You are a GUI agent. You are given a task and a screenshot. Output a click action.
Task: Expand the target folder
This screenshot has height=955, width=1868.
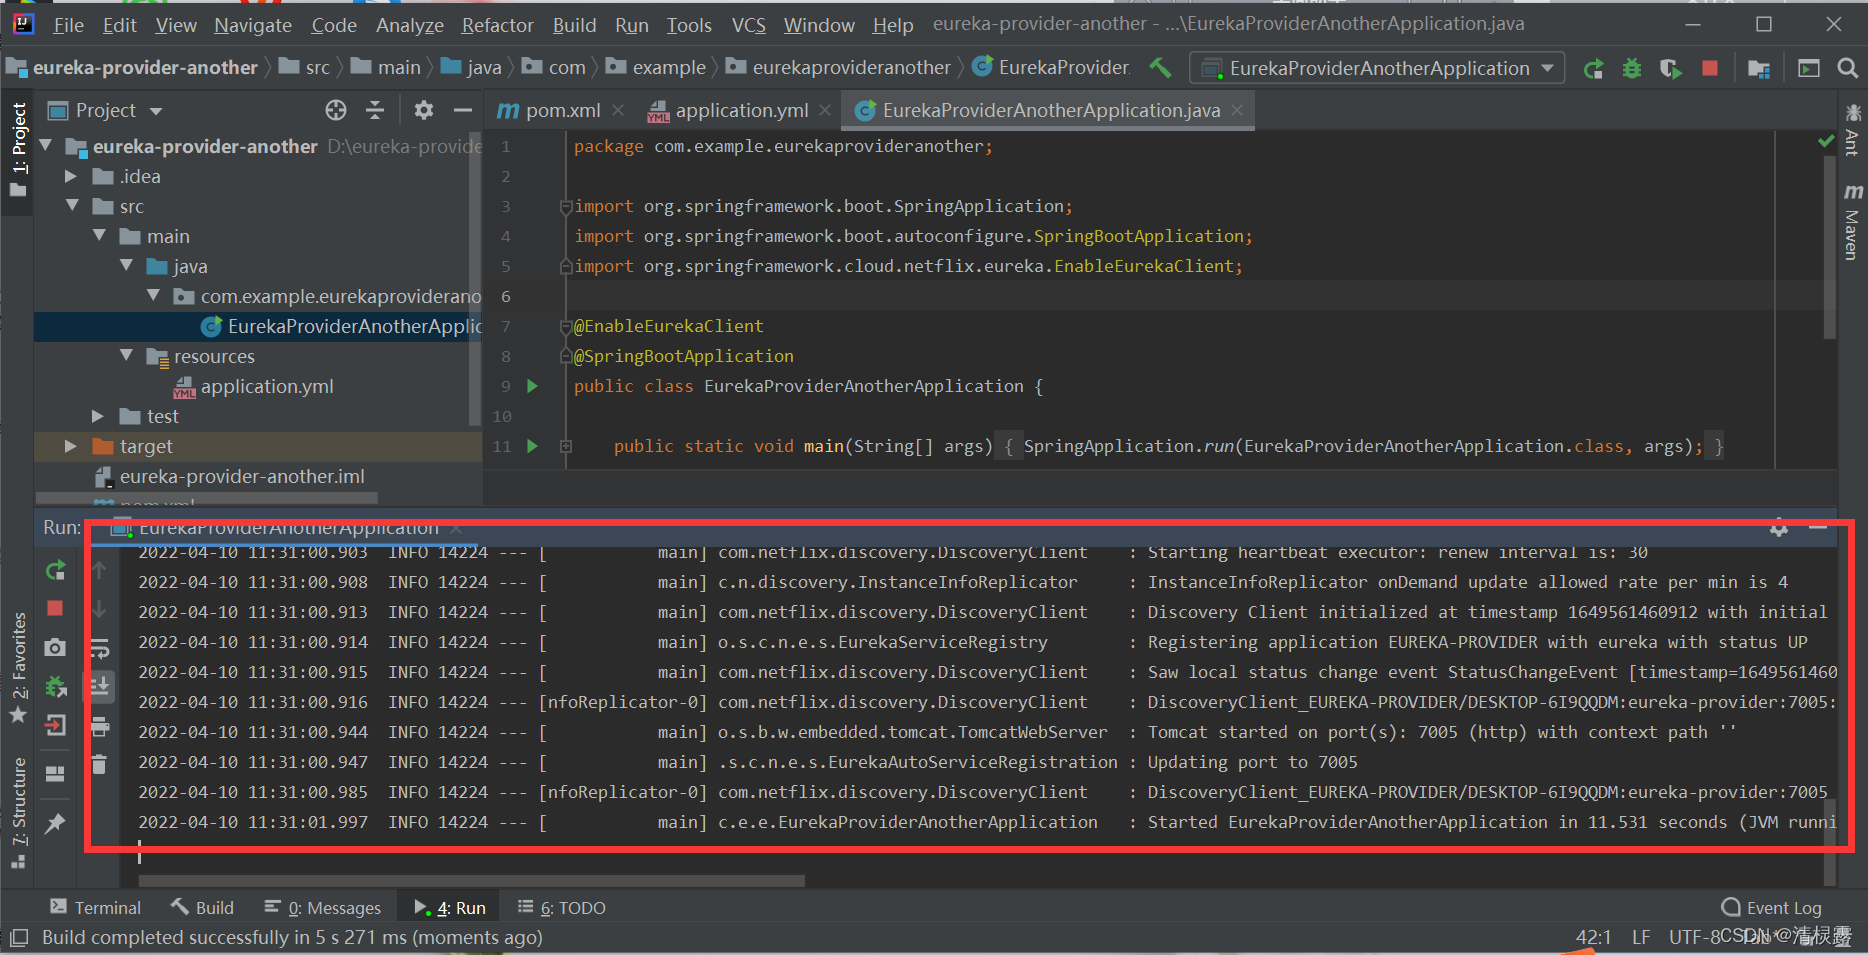(71, 446)
